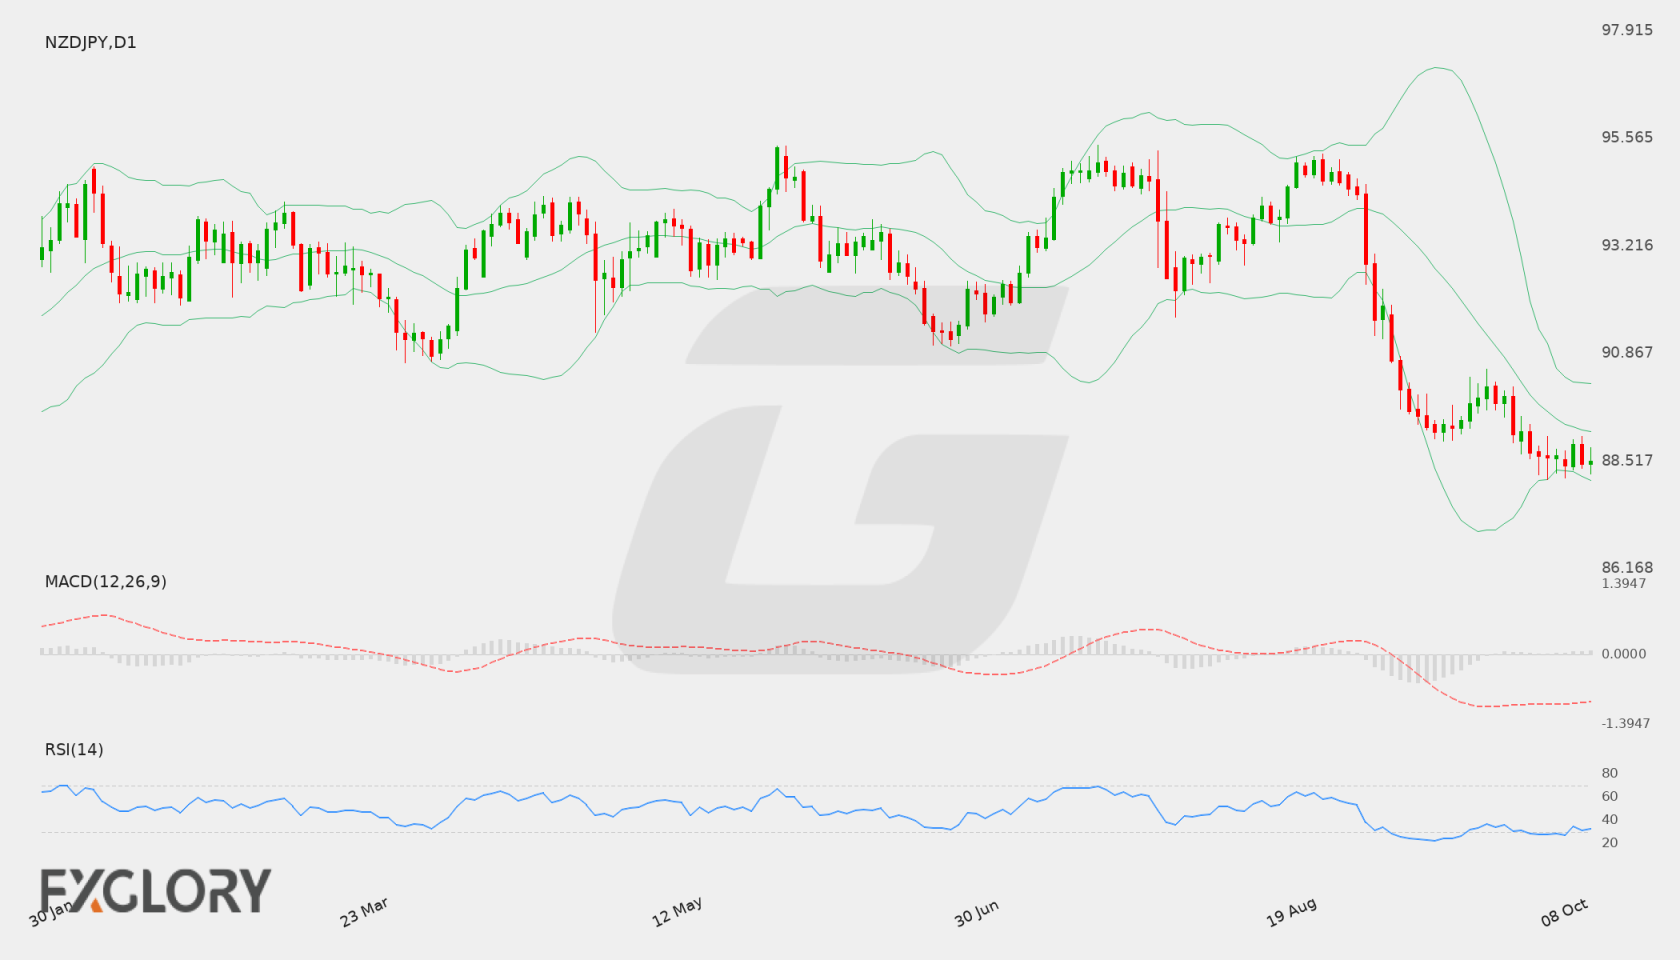Click the MACD 1.3947 upper scale value
Image resolution: width=1680 pixels, height=960 pixels.
(1624, 583)
